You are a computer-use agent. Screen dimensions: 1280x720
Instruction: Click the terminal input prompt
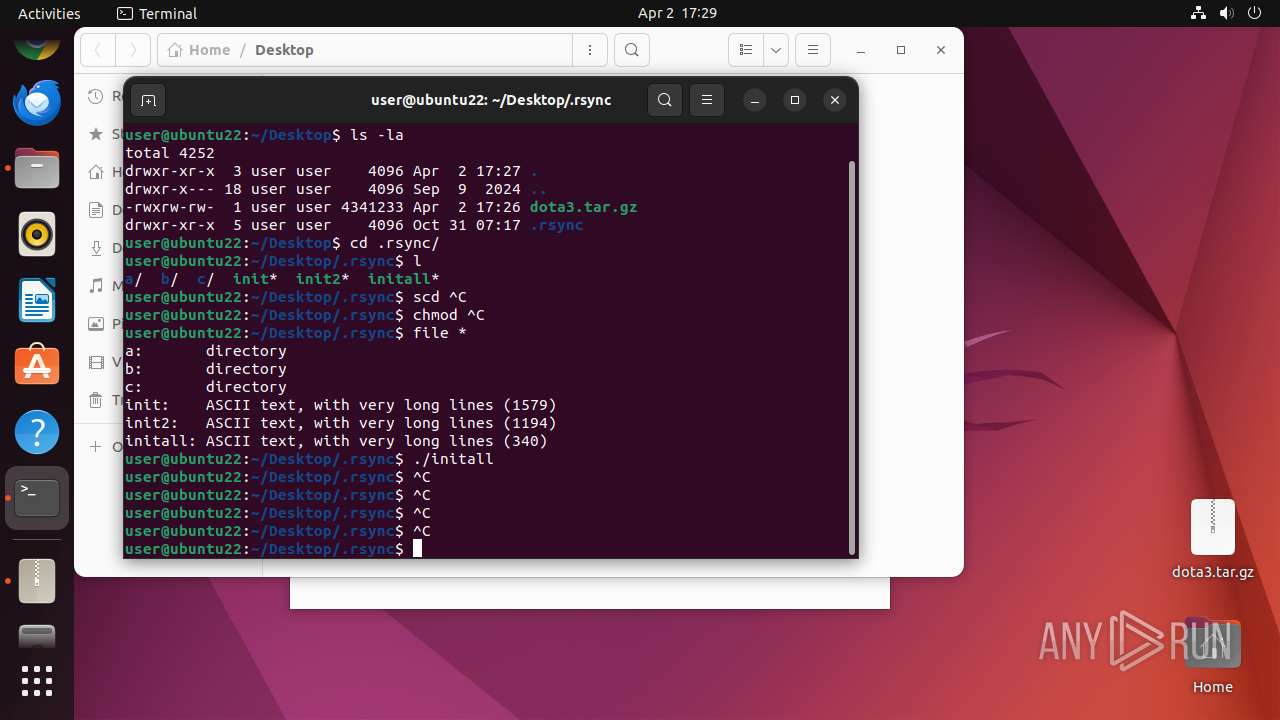point(417,549)
